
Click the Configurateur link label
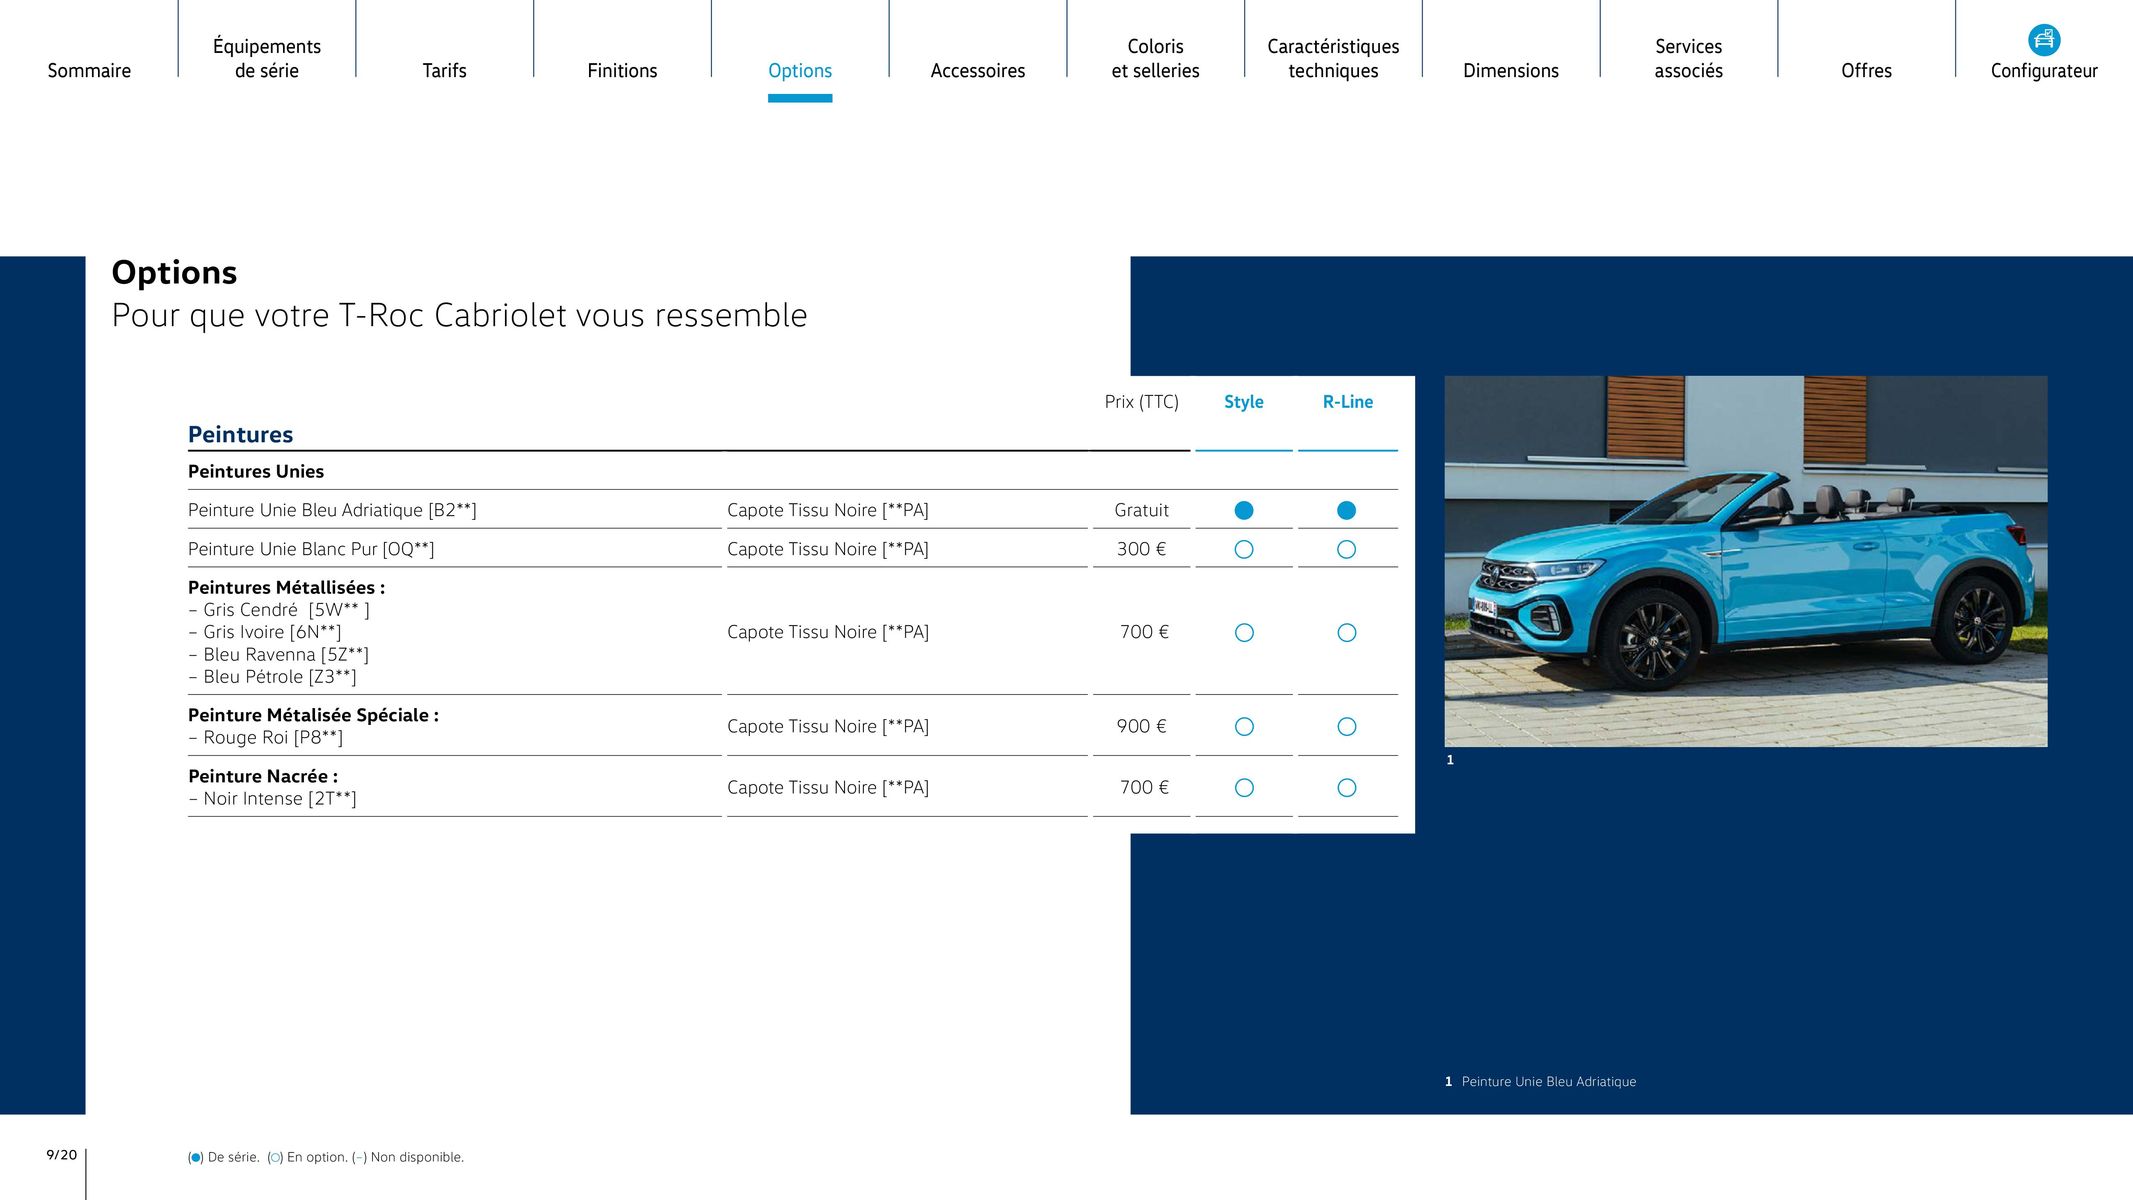click(2044, 71)
